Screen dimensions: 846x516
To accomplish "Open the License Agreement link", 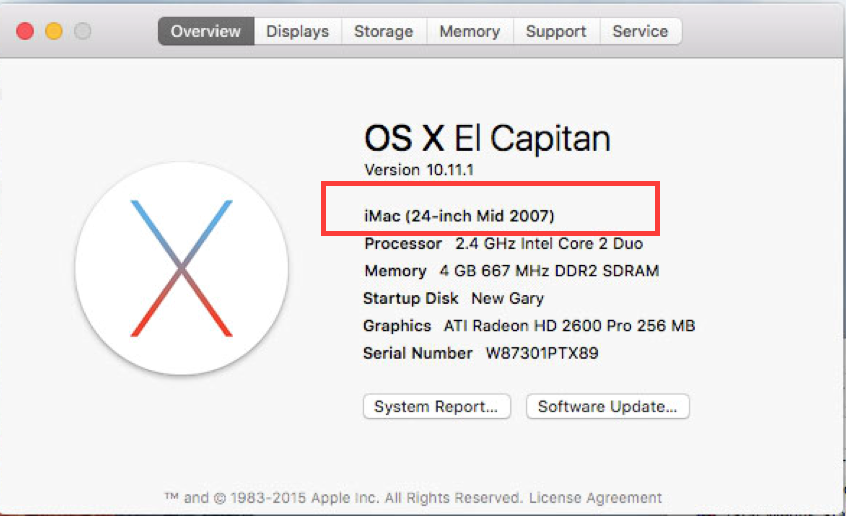I will (x=595, y=497).
